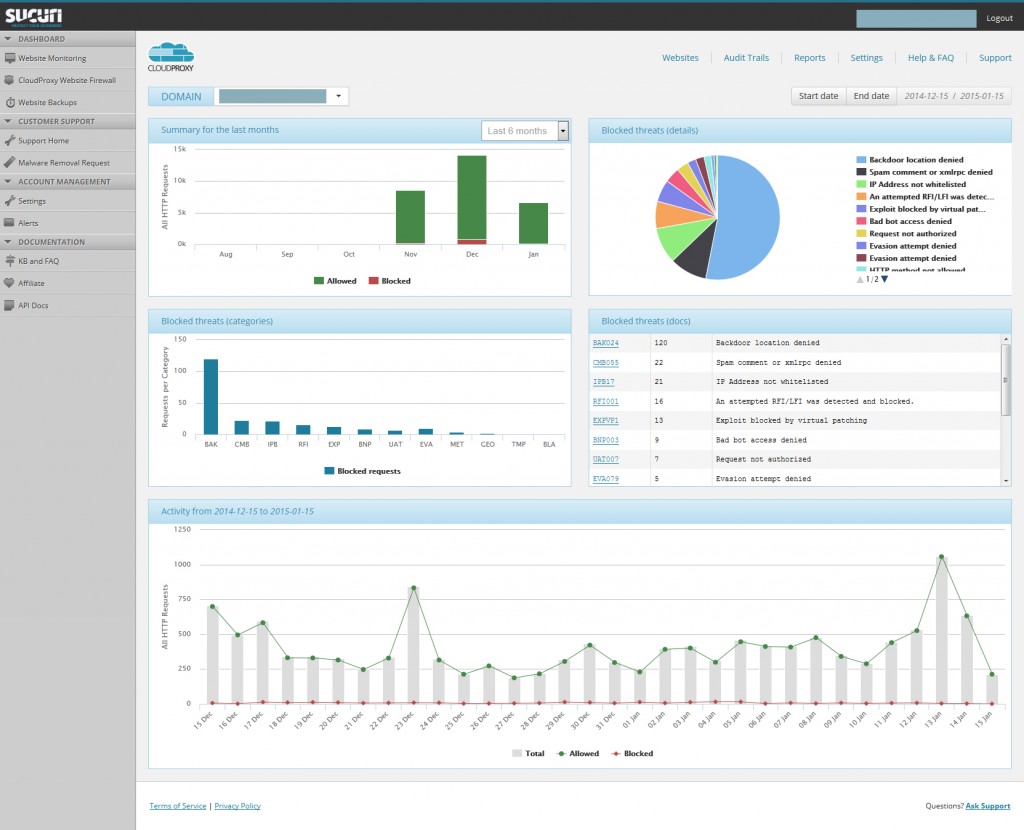This screenshot has height=830, width=1024.
Task: Click the Malware Removal Request icon
Action: pyautogui.click(x=10, y=162)
